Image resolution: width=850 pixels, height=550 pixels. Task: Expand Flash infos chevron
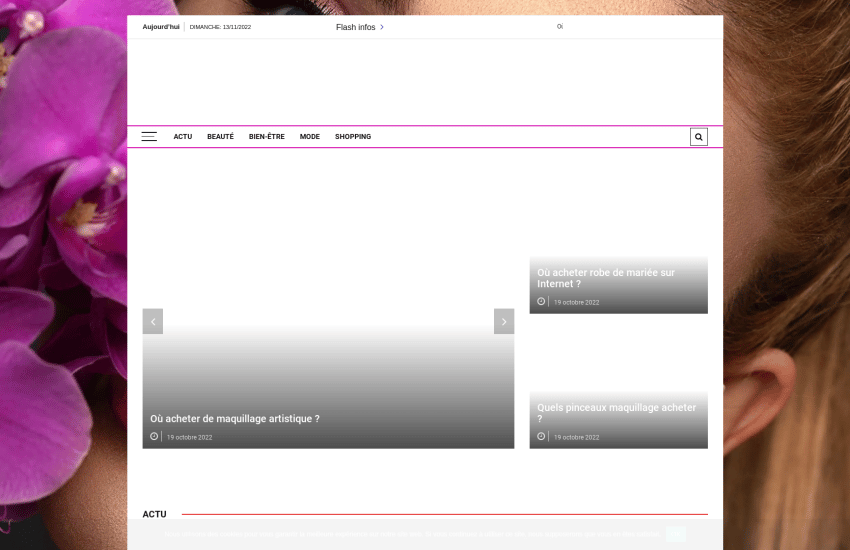[x=382, y=27]
